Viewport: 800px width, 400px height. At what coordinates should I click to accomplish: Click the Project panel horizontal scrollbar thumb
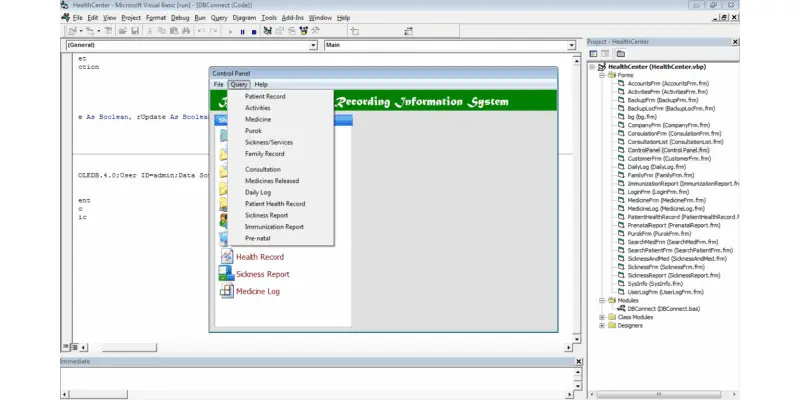tap(658, 394)
